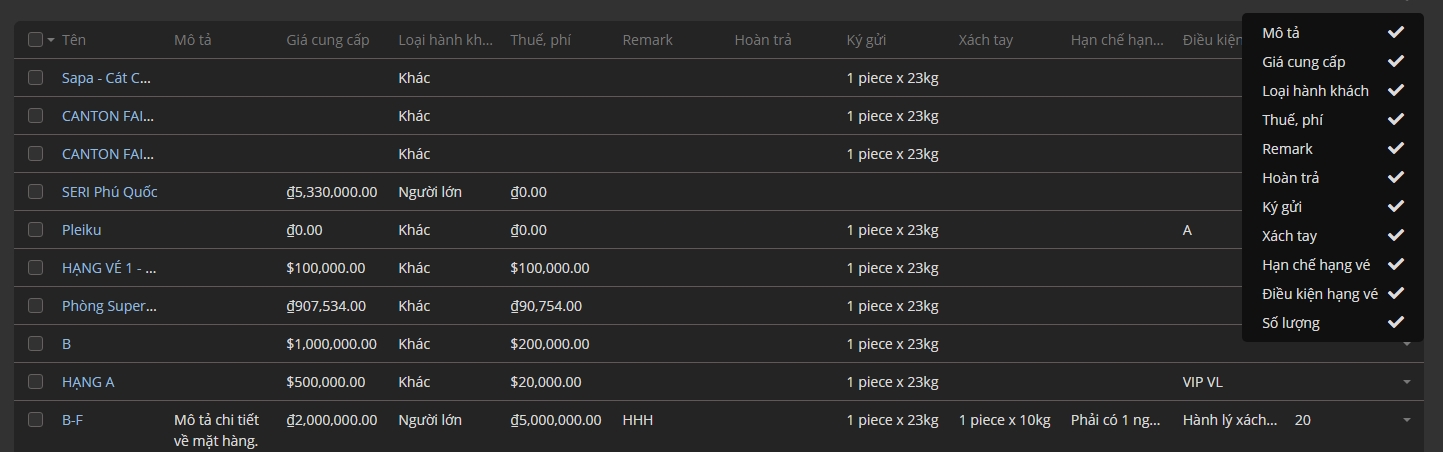Toggle Ký gửi in the column menu

pyautogui.click(x=1281, y=207)
